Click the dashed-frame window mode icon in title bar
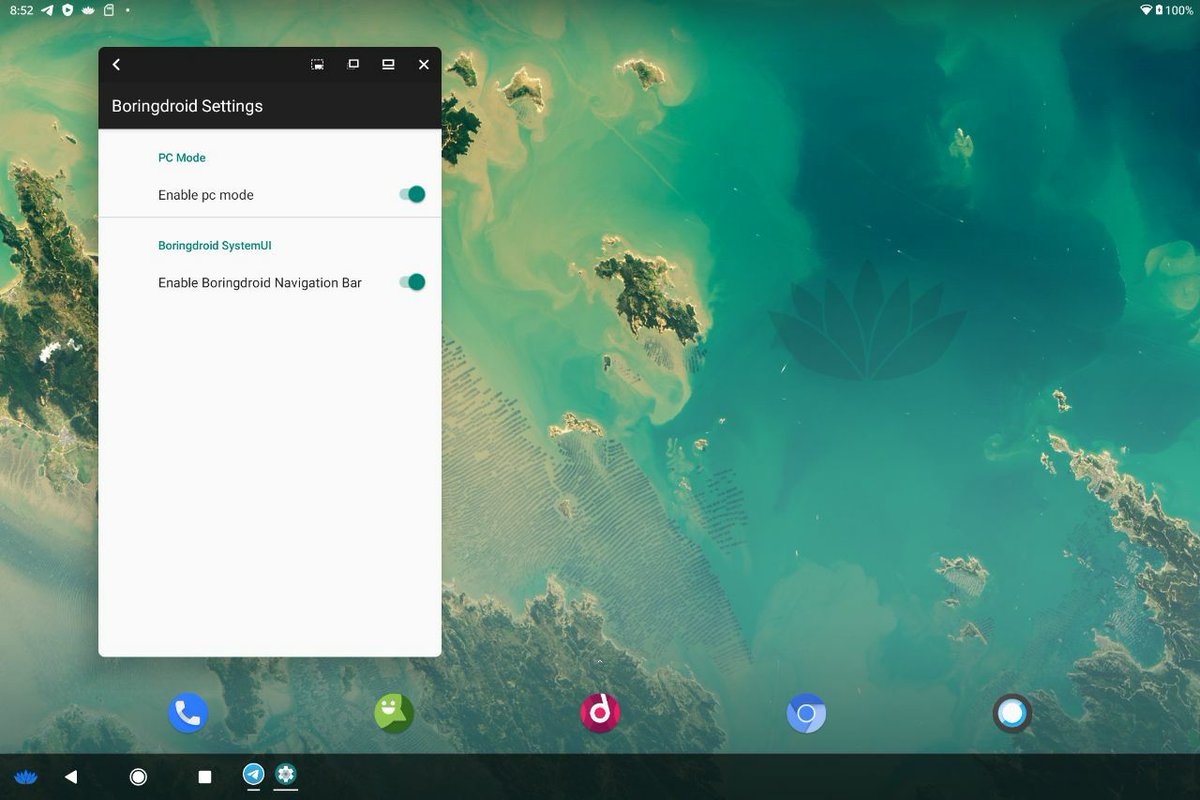The width and height of the screenshot is (1200, 800). tap(317, 64)
